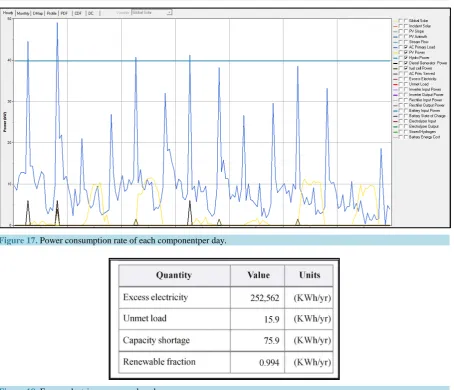Switch to the Monthly tab

(x=23, y=13)
